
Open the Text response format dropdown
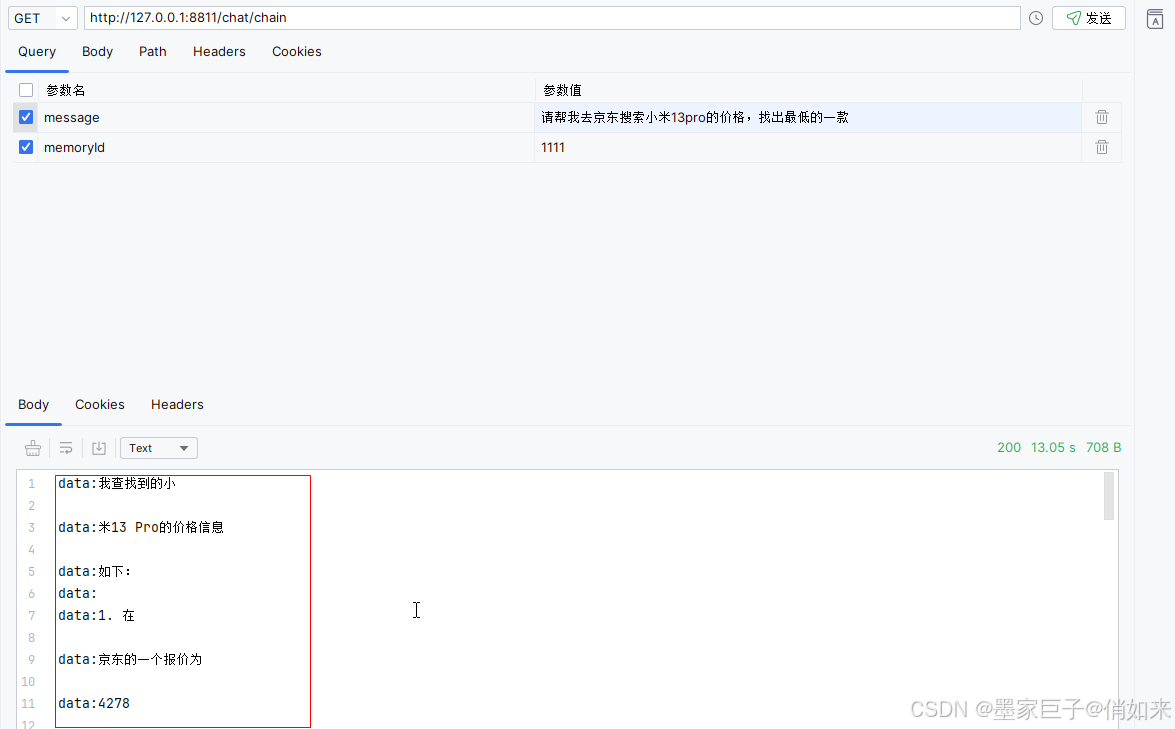[x=159, y=448]
